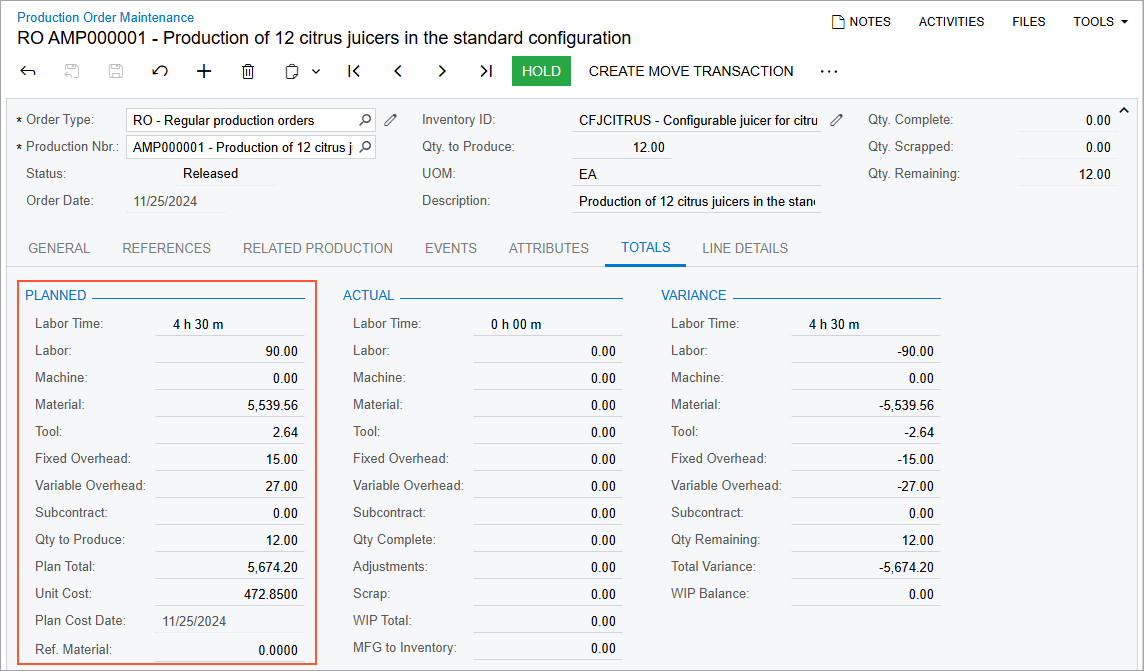Image resolution: width=1144 pixels, height=671 pixels.
Task: Click the Save and Close icon
Action: (x=72, y=71)
